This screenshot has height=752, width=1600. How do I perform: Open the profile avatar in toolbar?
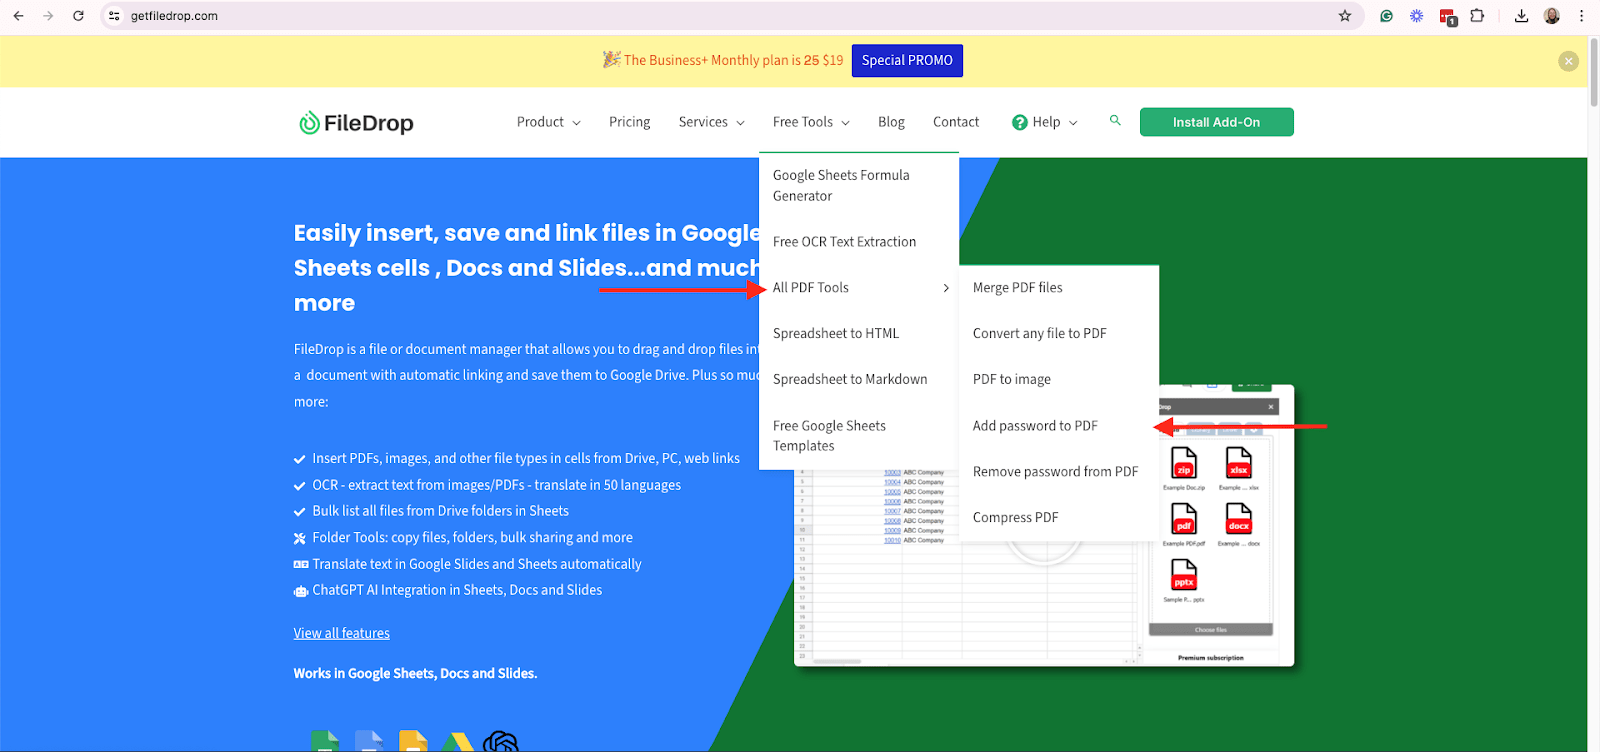1552,16
